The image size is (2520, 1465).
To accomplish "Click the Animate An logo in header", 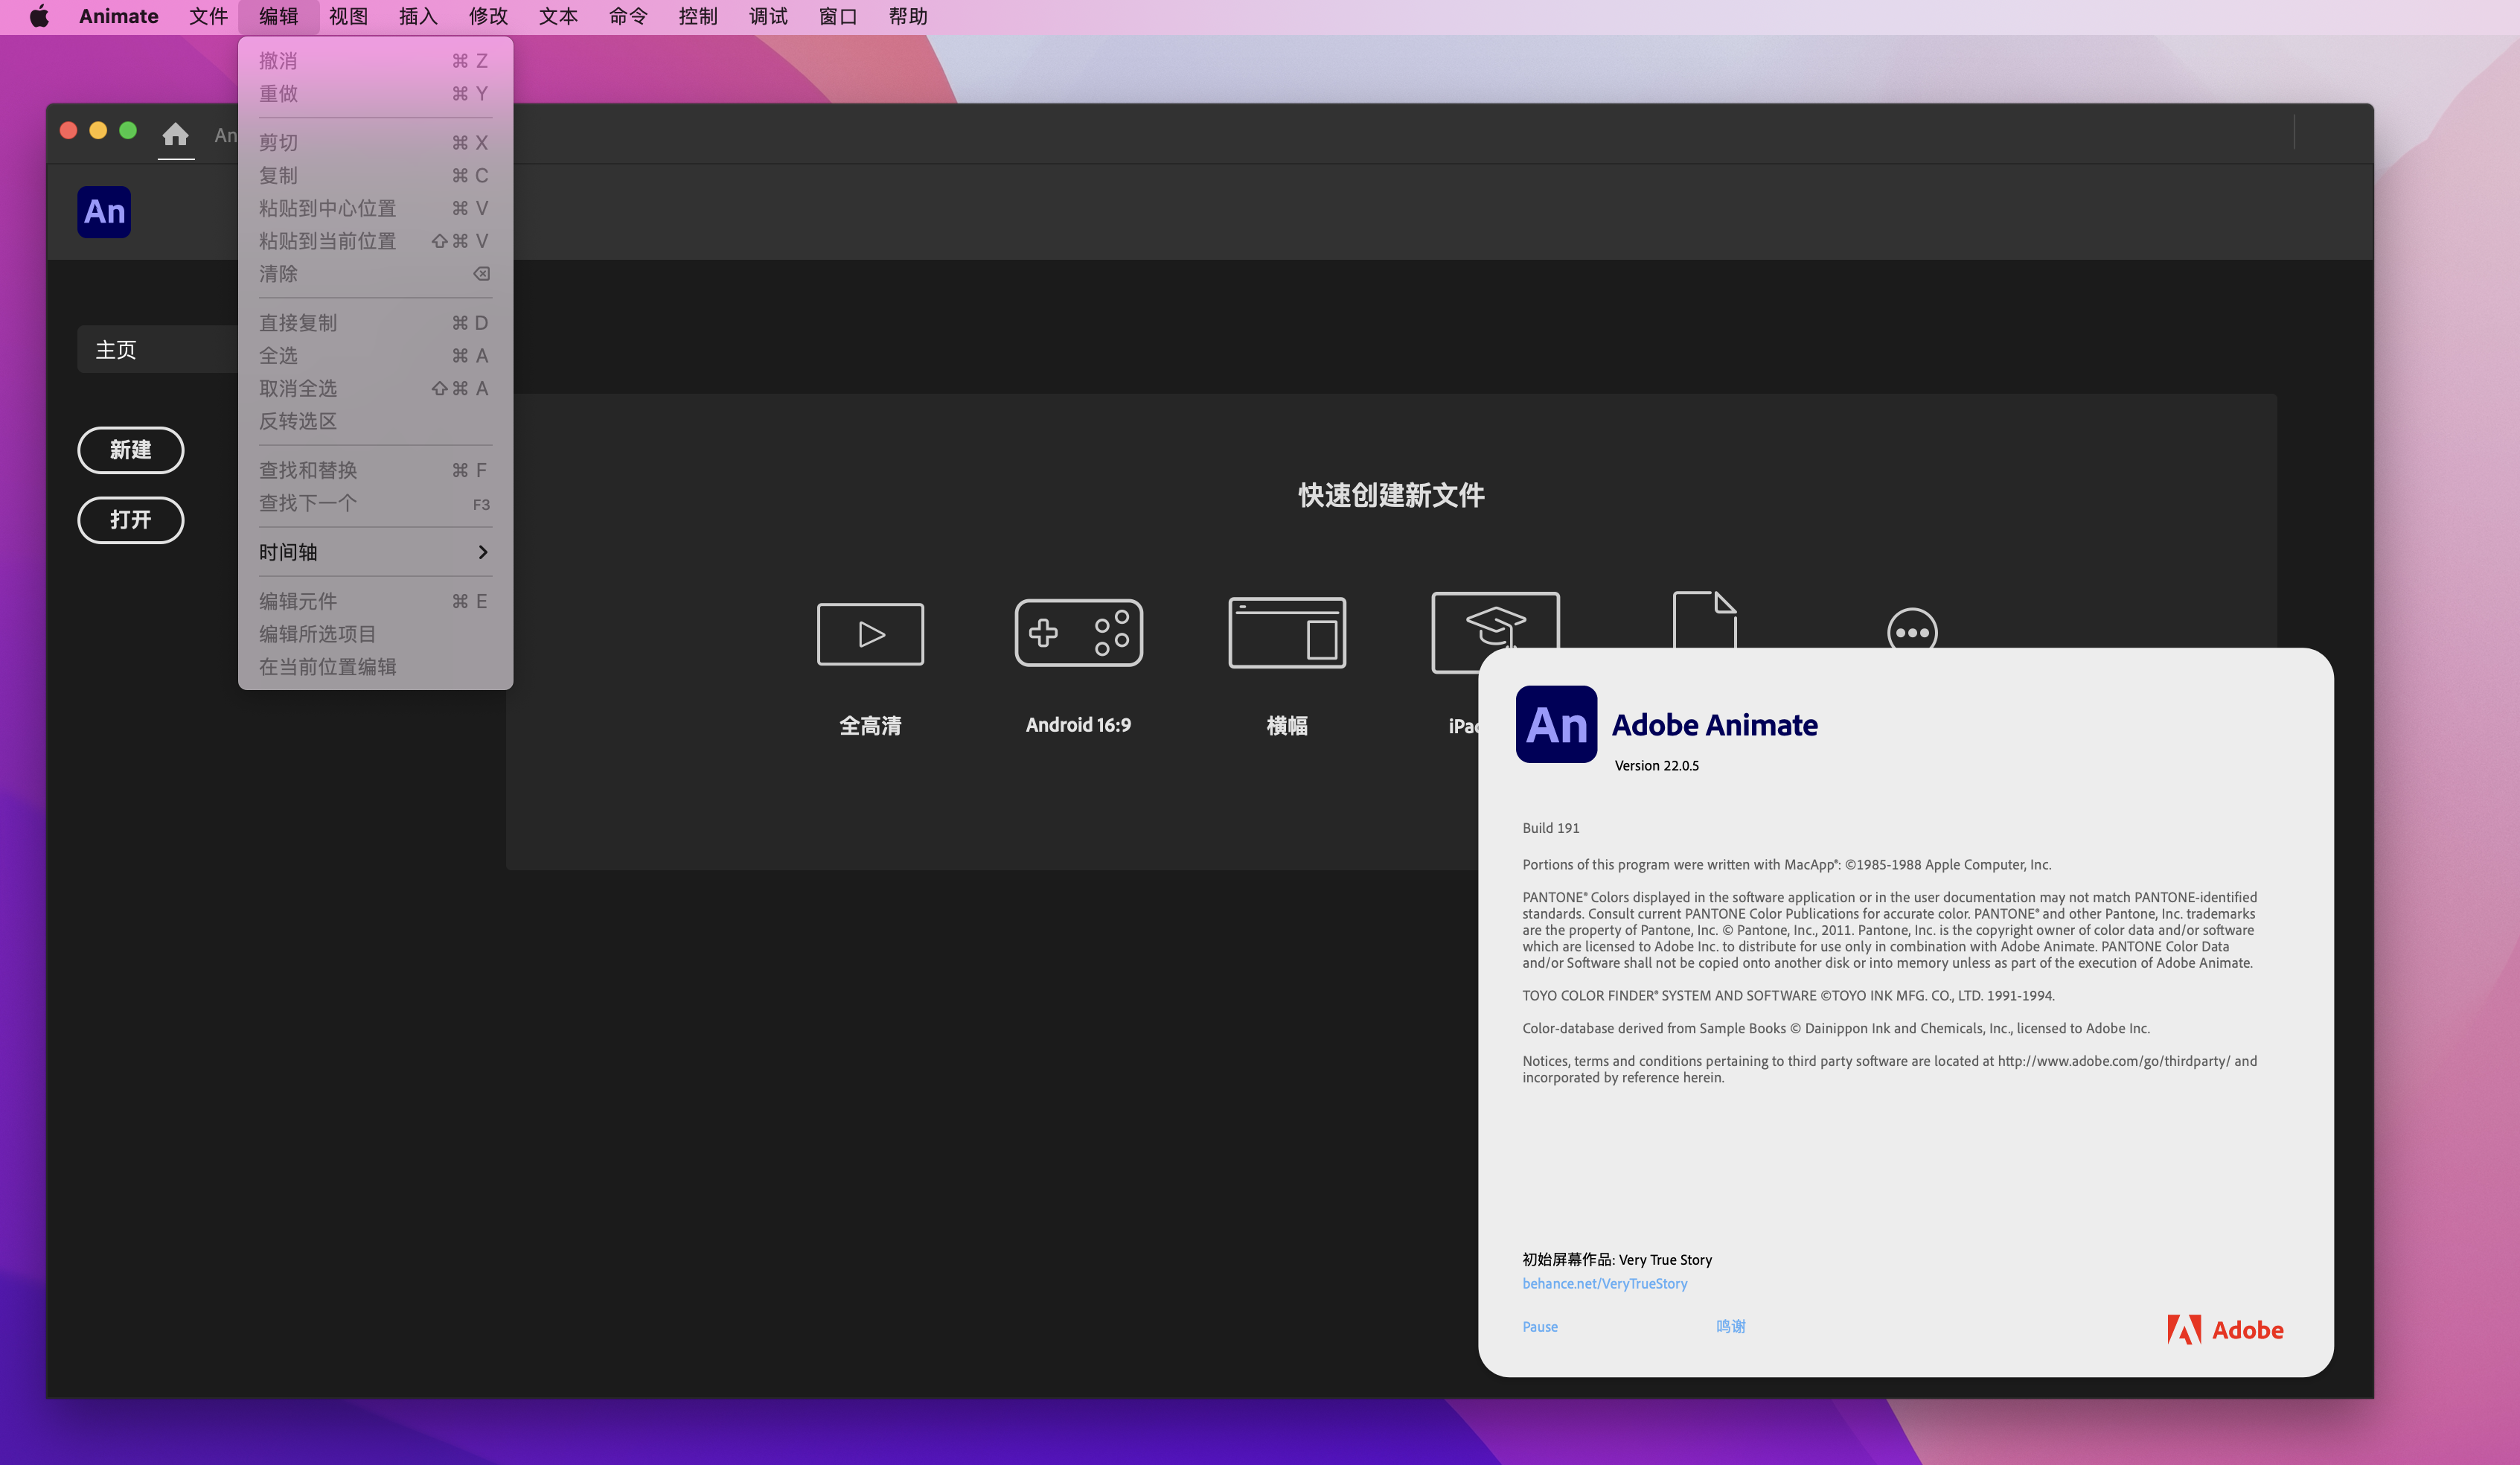I will point(104,212).
